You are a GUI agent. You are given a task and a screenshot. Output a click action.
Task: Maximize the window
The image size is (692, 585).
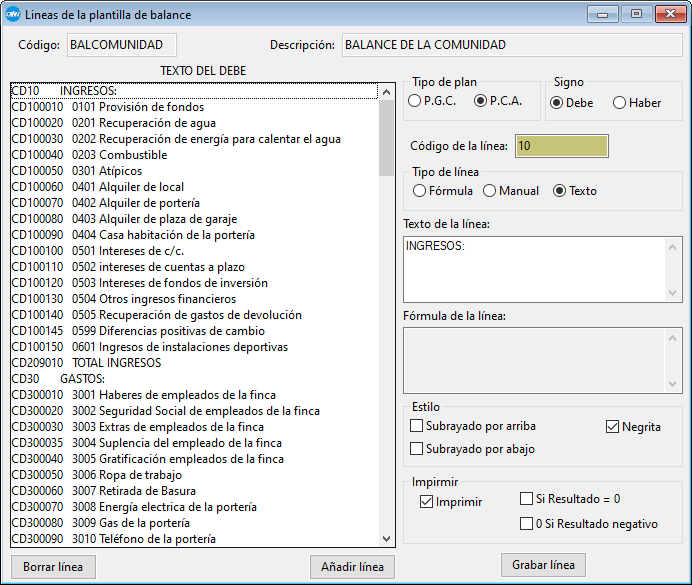[x=635, y=15]
